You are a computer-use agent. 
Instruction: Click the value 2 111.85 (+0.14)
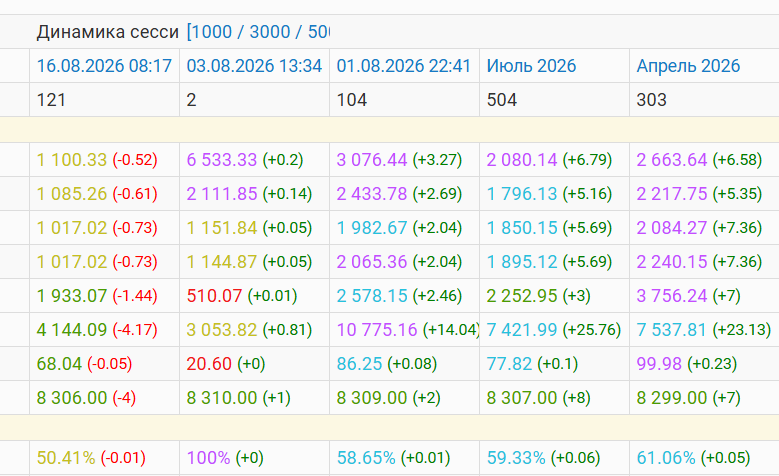[249, 194]
